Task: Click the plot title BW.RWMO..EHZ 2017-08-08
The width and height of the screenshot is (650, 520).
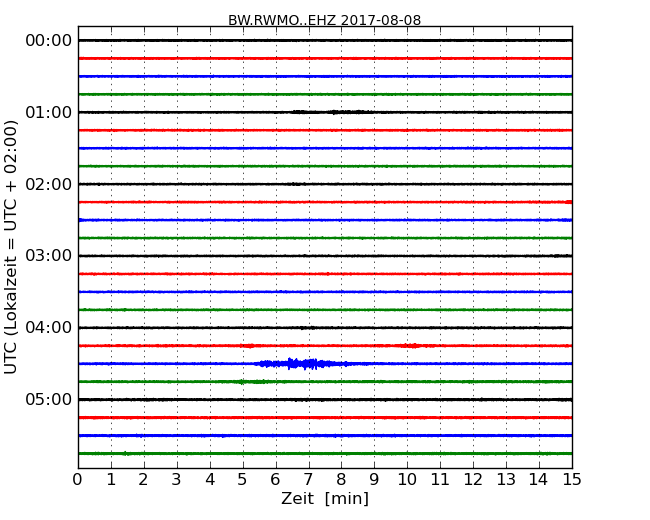Action: [325, 20]
